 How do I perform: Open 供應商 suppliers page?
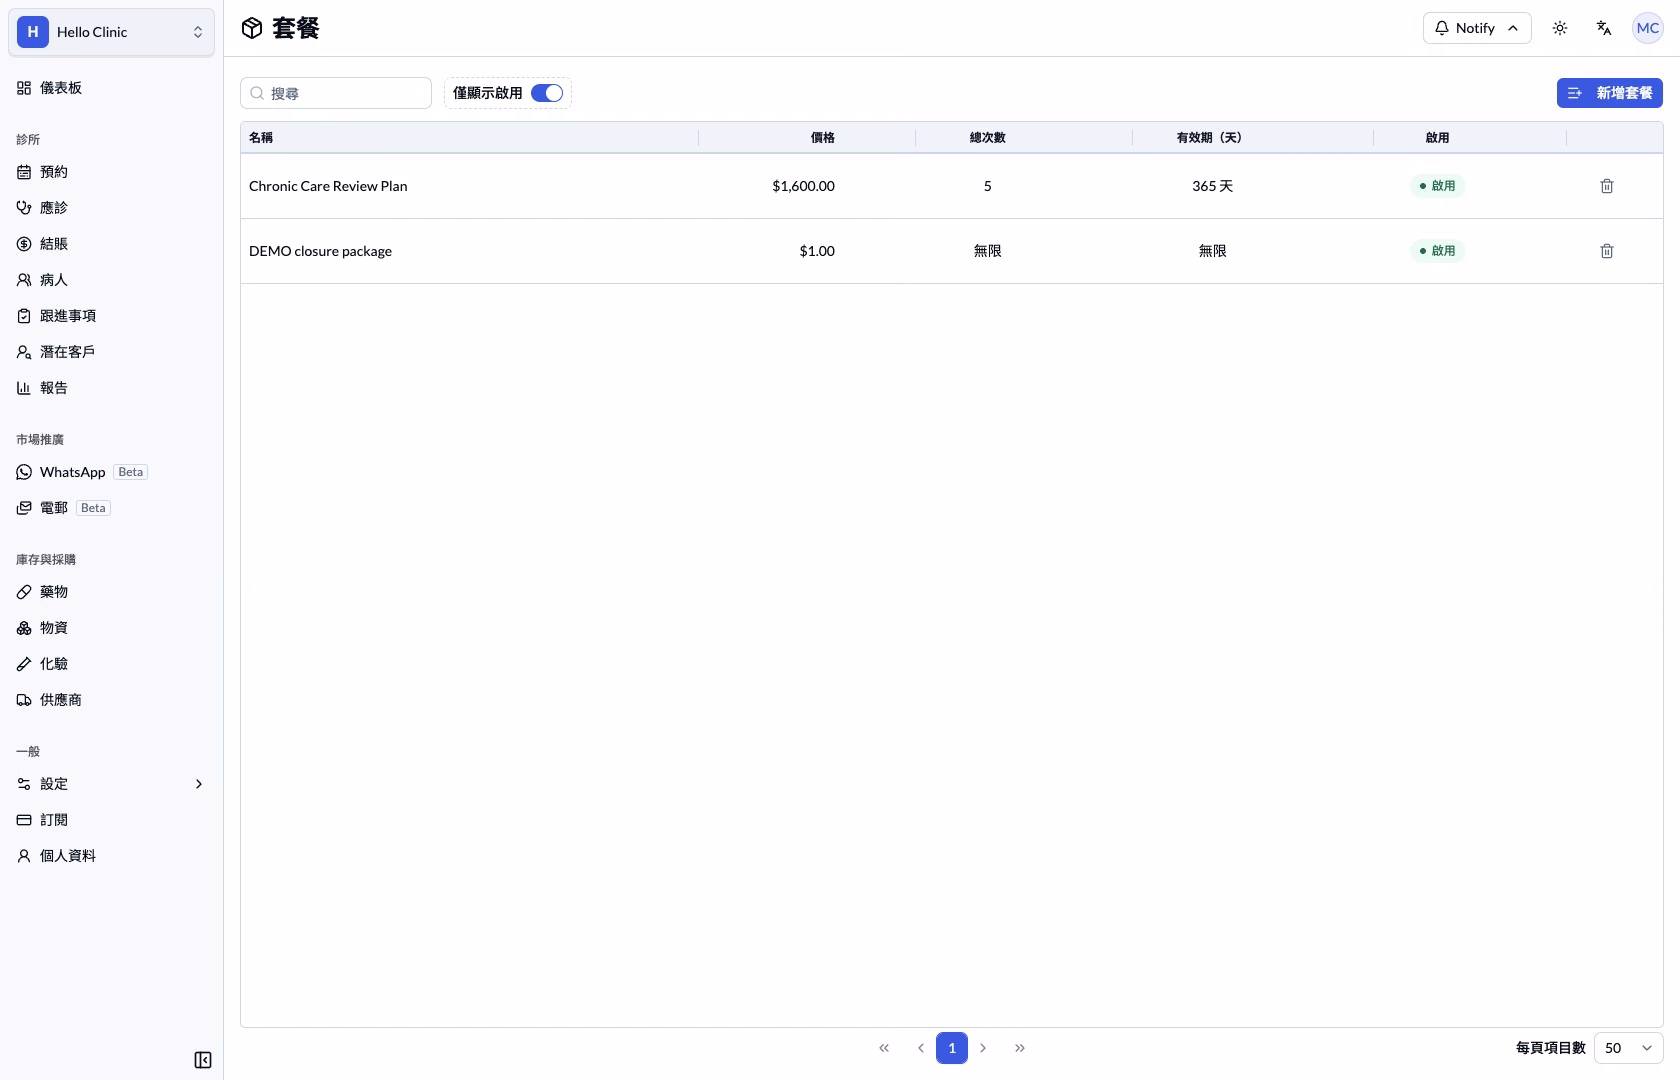click(x=111, y=700)
